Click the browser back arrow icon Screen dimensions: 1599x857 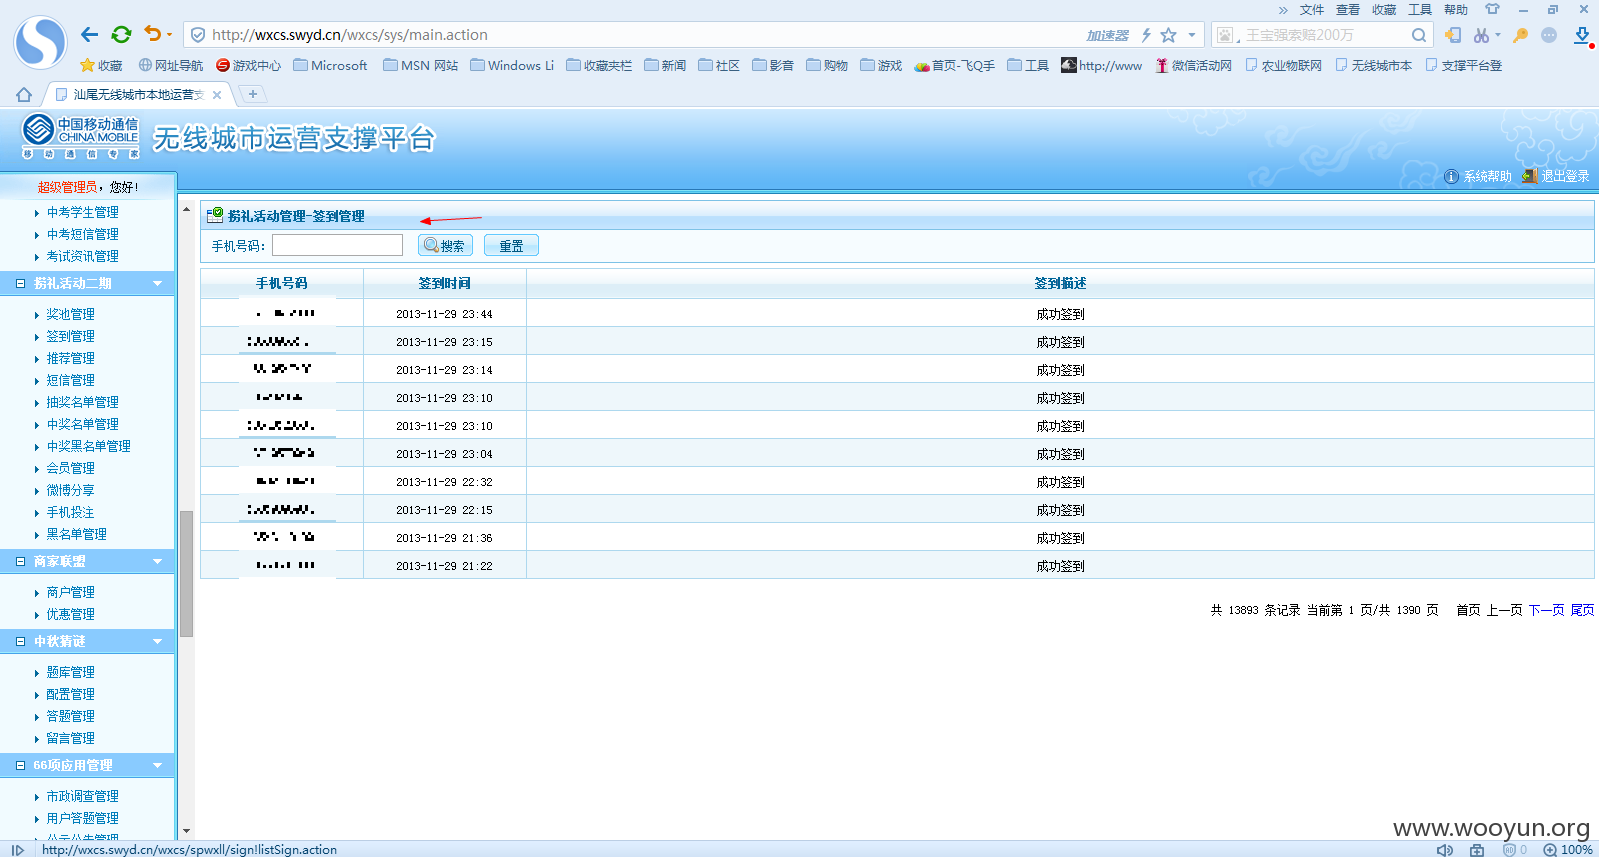pyautogui.click(x=89, y=35)
